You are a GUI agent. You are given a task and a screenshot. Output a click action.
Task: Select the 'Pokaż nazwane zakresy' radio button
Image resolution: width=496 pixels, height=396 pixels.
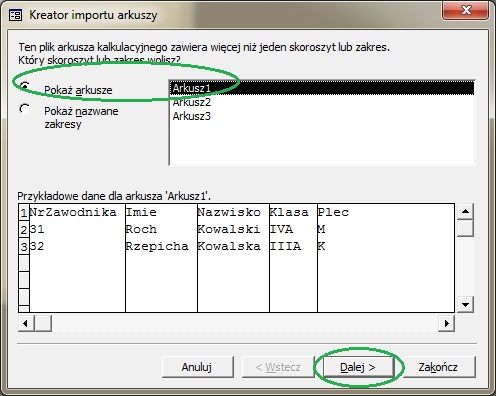click(x=25, y=109)
